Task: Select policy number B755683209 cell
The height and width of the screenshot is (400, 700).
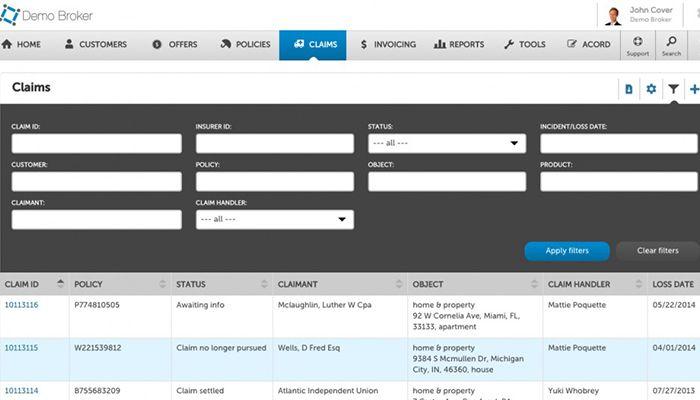Action: (x=97, y=391)
